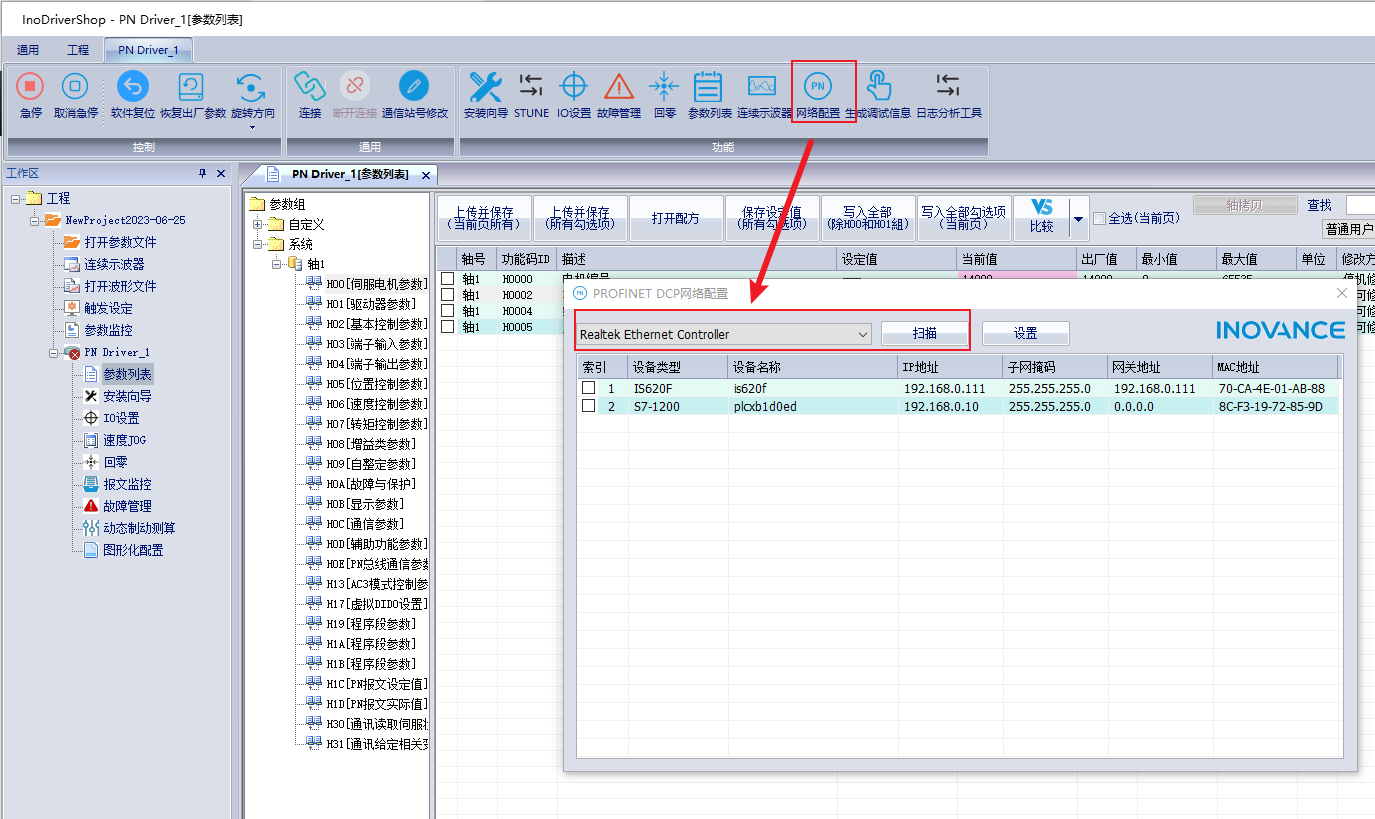Image resolution: width=1375 pixels, height=819 pixels.
Task: Select 参数监控 in the workspace tree
Action: [108, 330]
